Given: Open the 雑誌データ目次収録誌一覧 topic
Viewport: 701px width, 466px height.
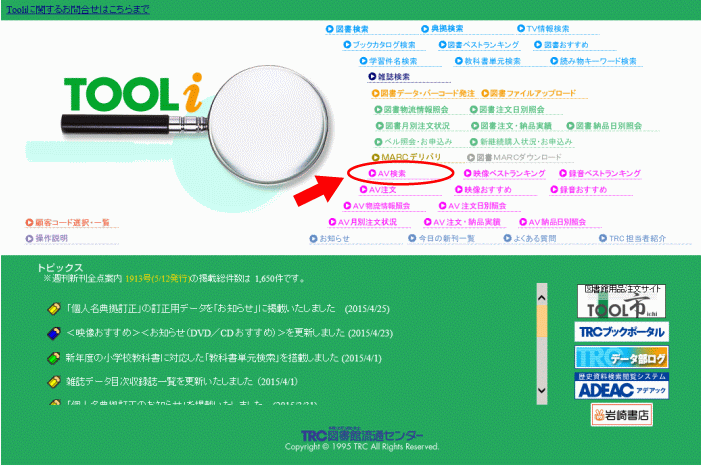Looking at the screenshot, I should point(182,381).
